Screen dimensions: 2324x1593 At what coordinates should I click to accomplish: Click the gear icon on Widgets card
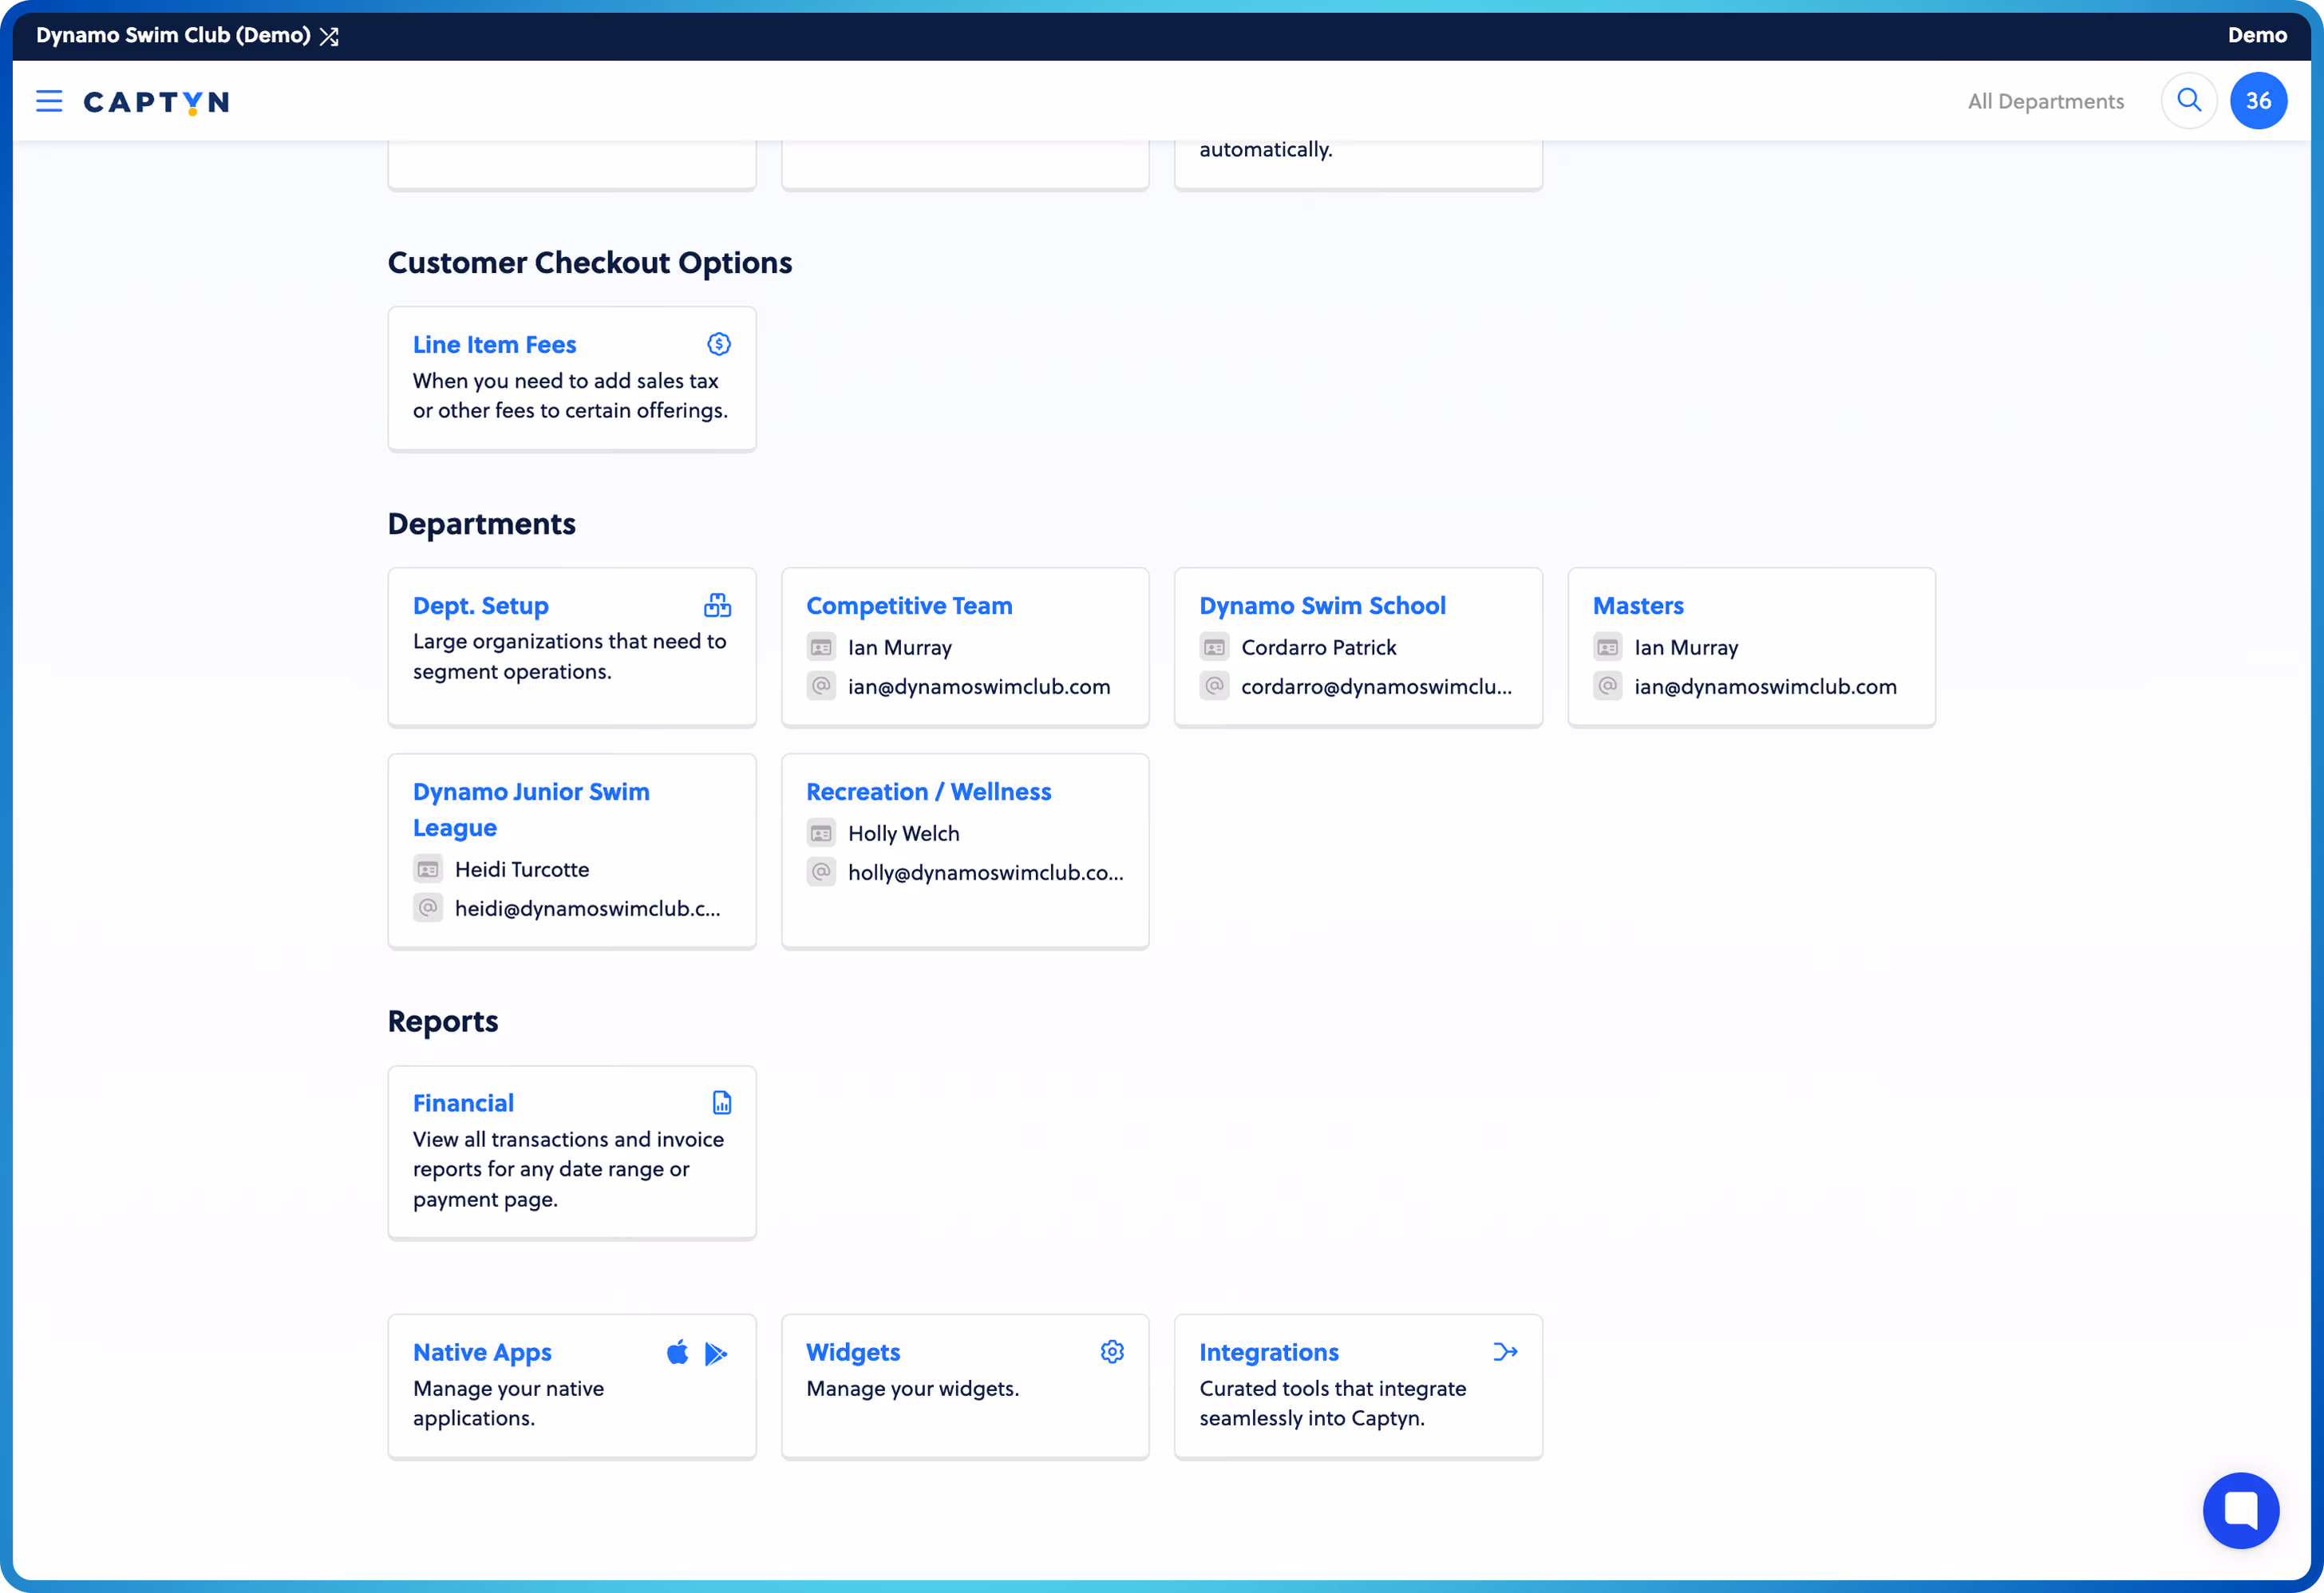point(1112,1352)
